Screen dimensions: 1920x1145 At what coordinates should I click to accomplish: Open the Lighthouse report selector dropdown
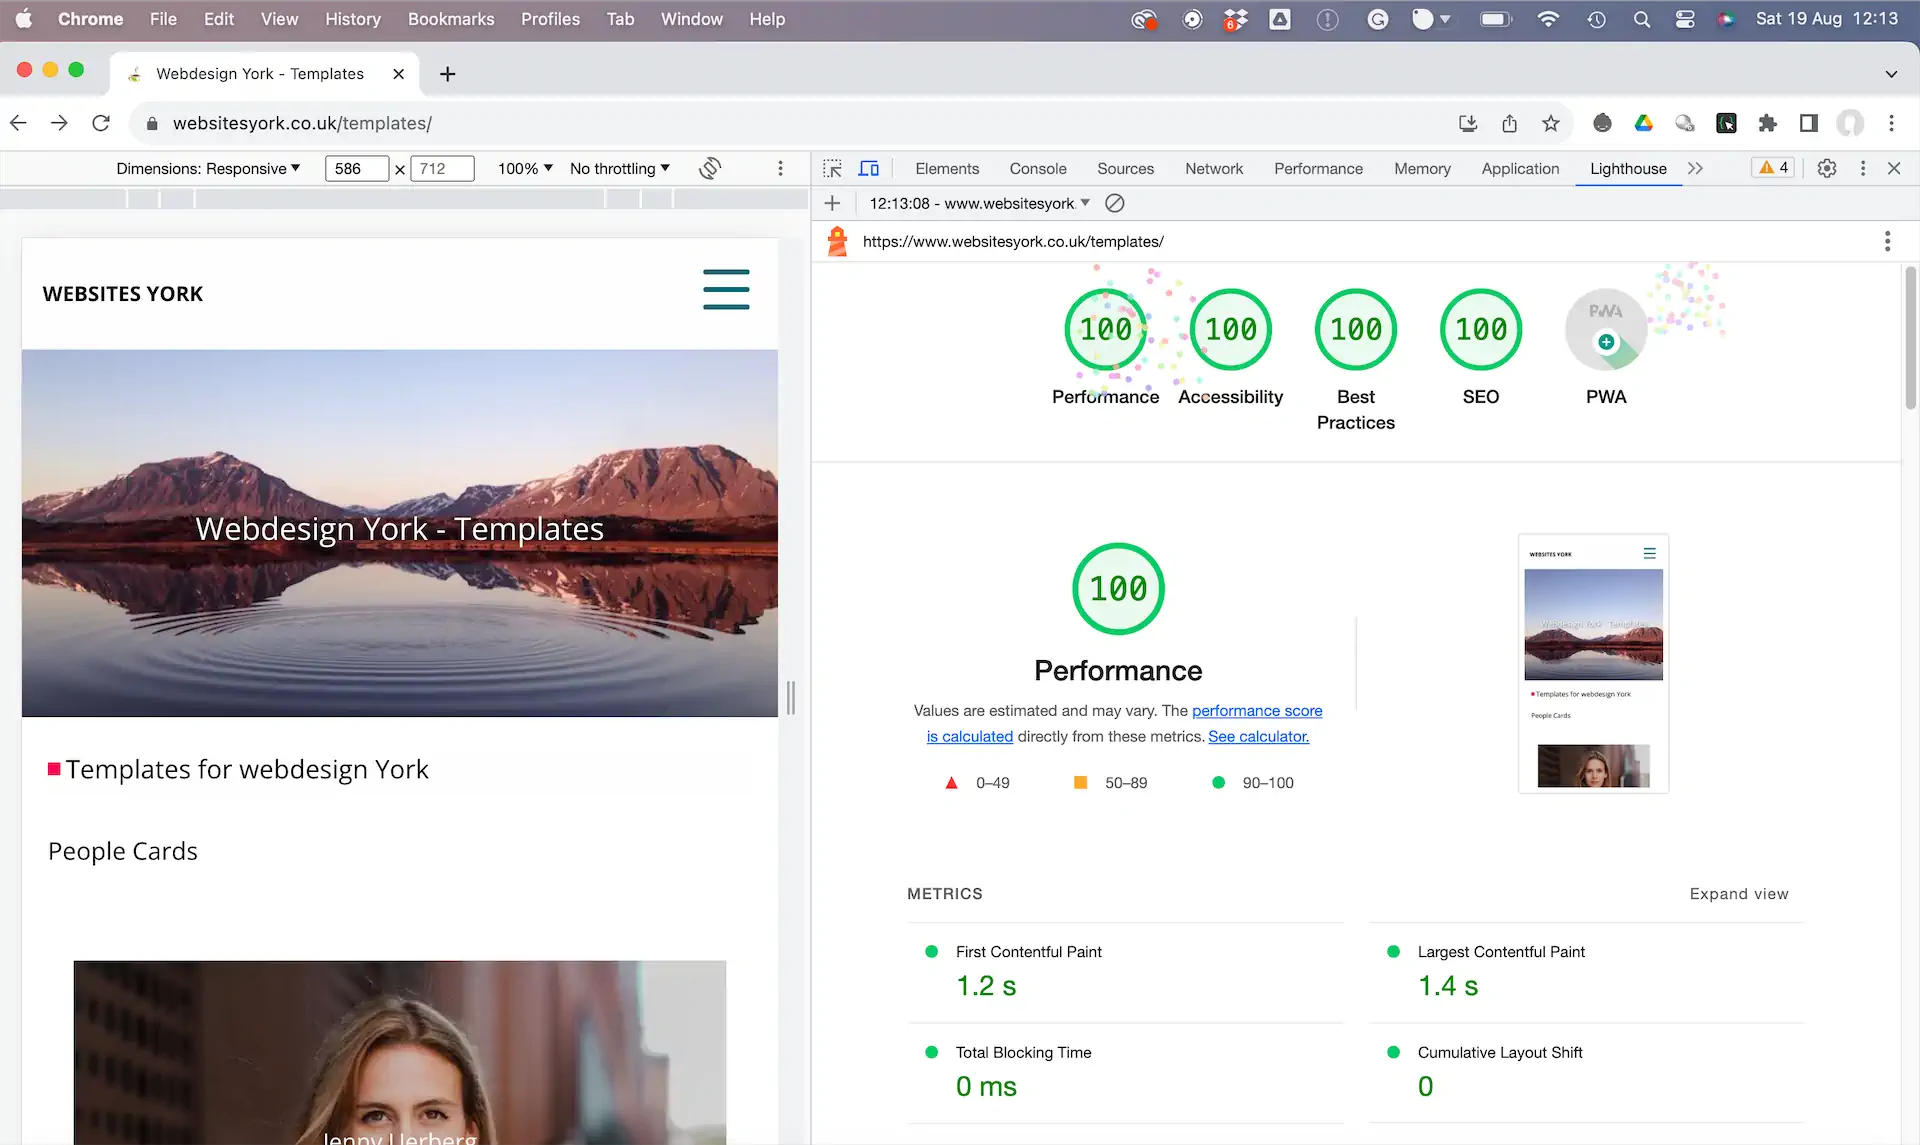point(980,203)
